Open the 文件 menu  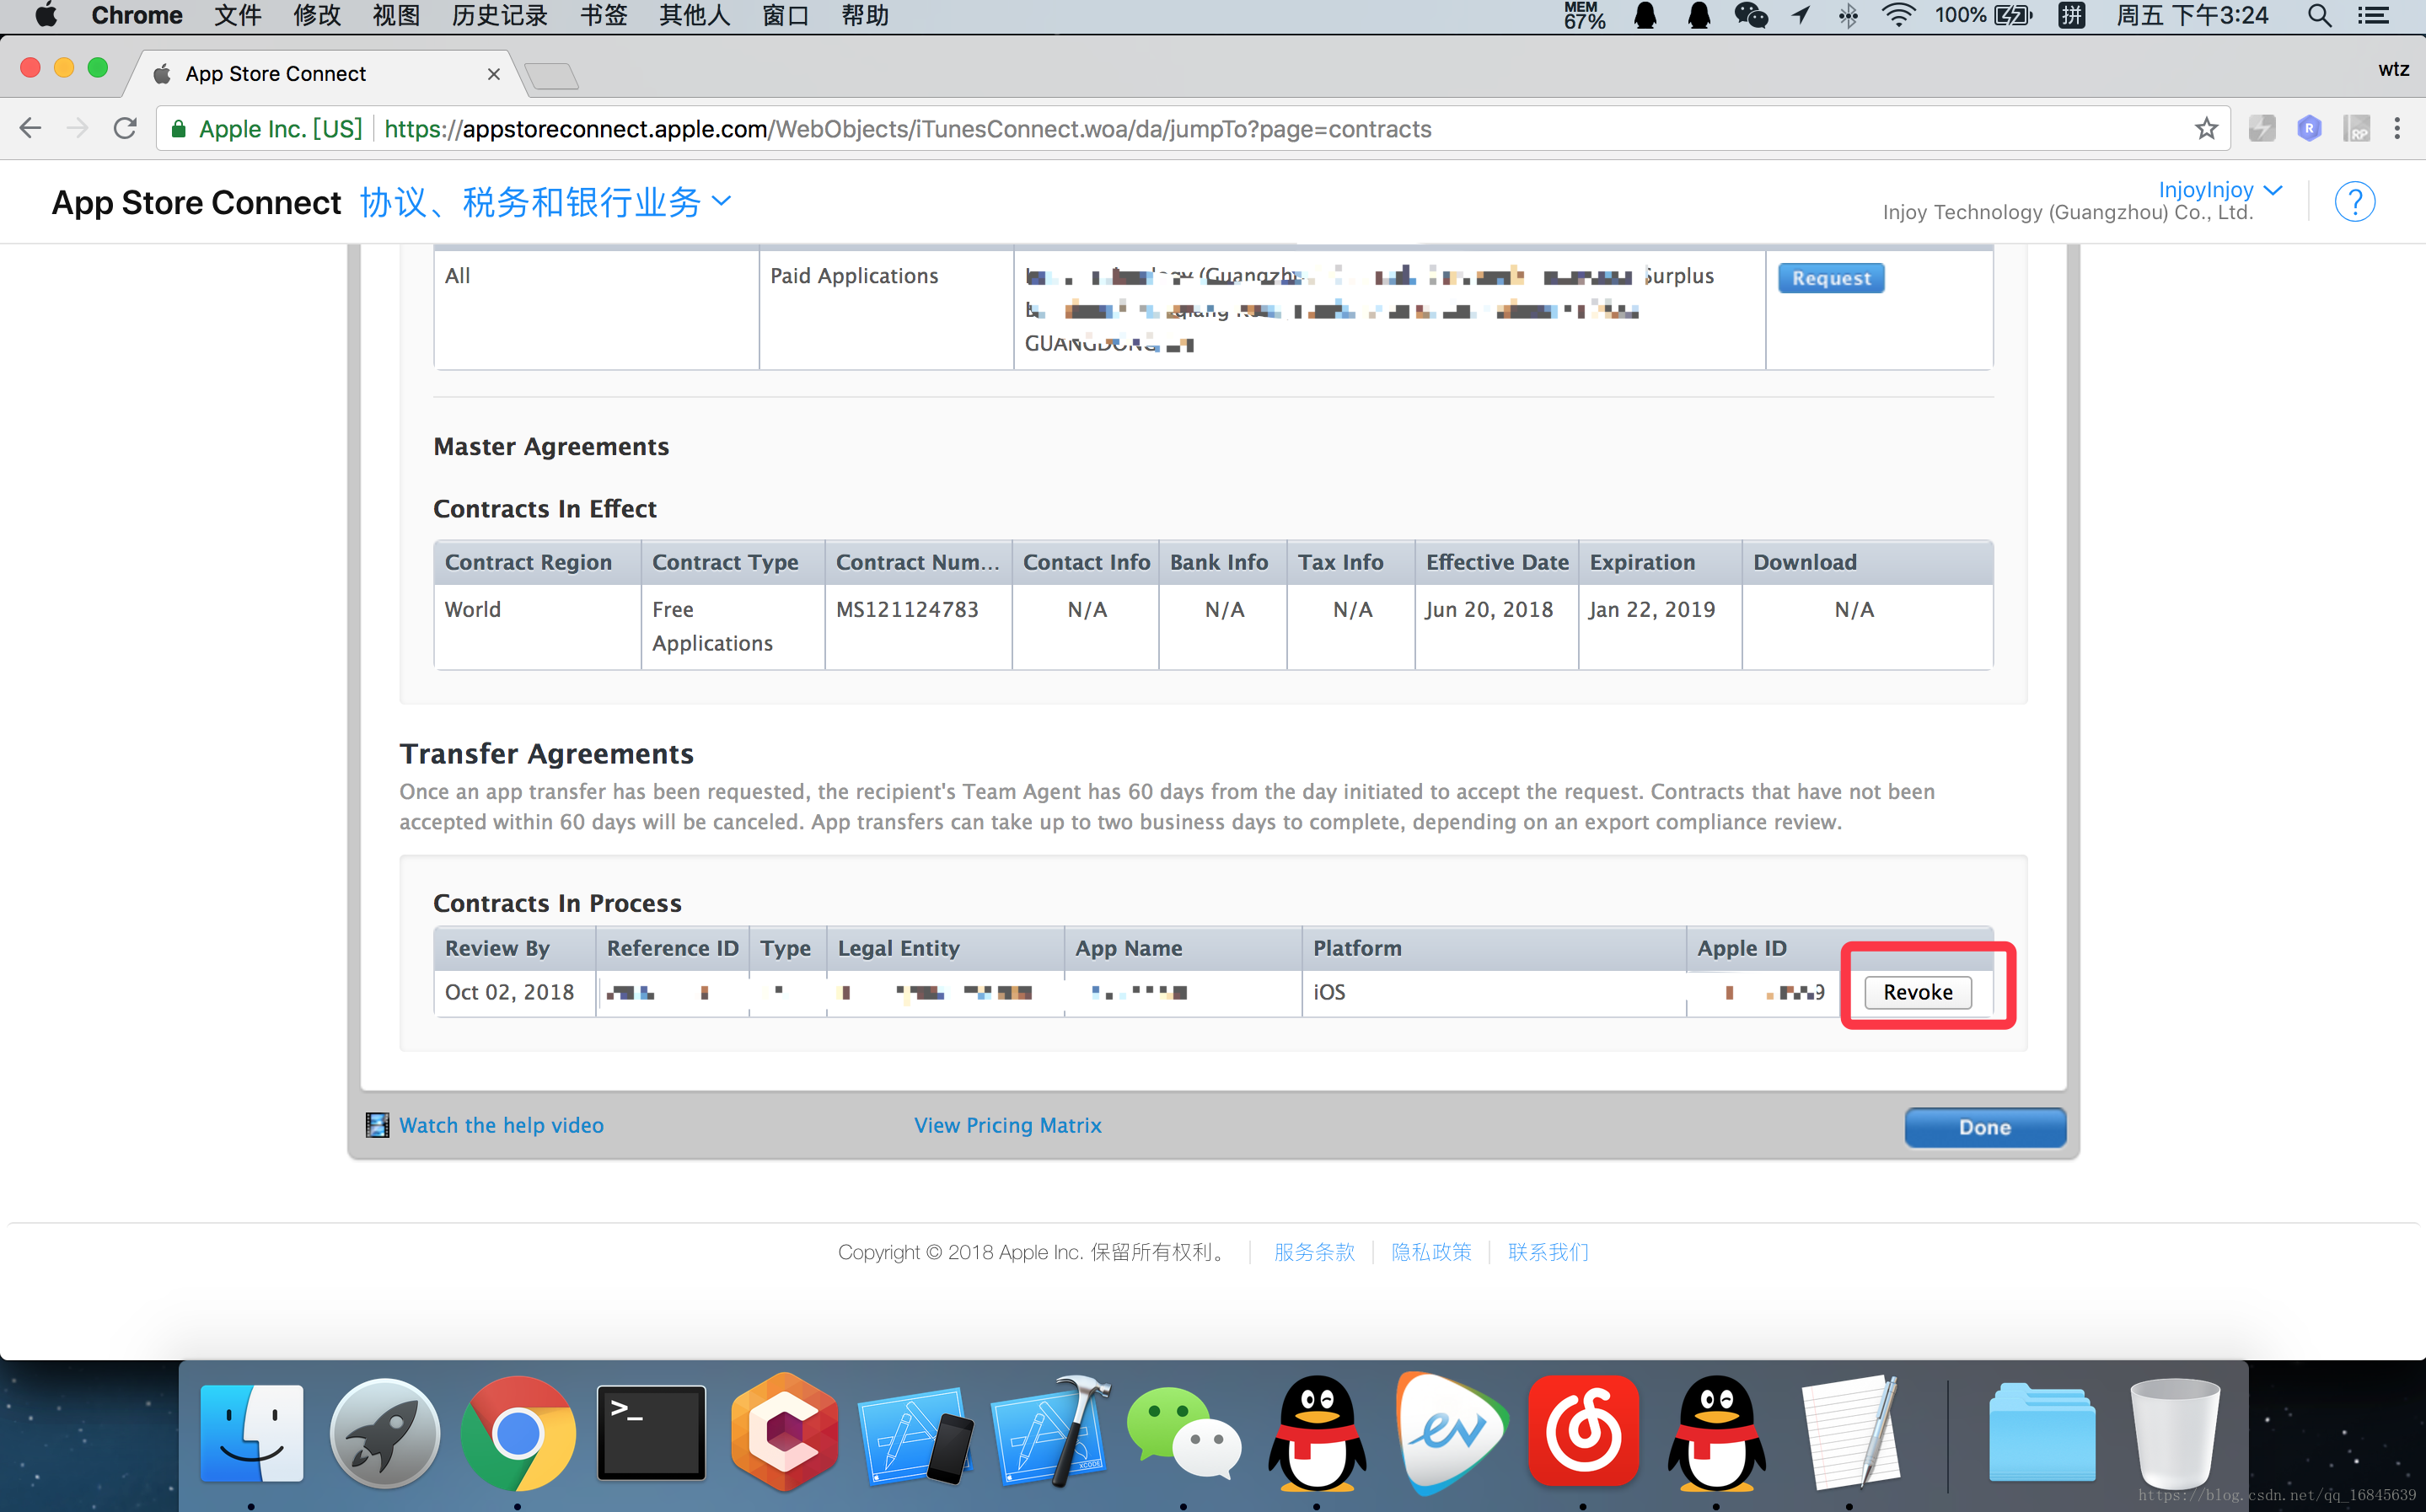click(238, 15)
